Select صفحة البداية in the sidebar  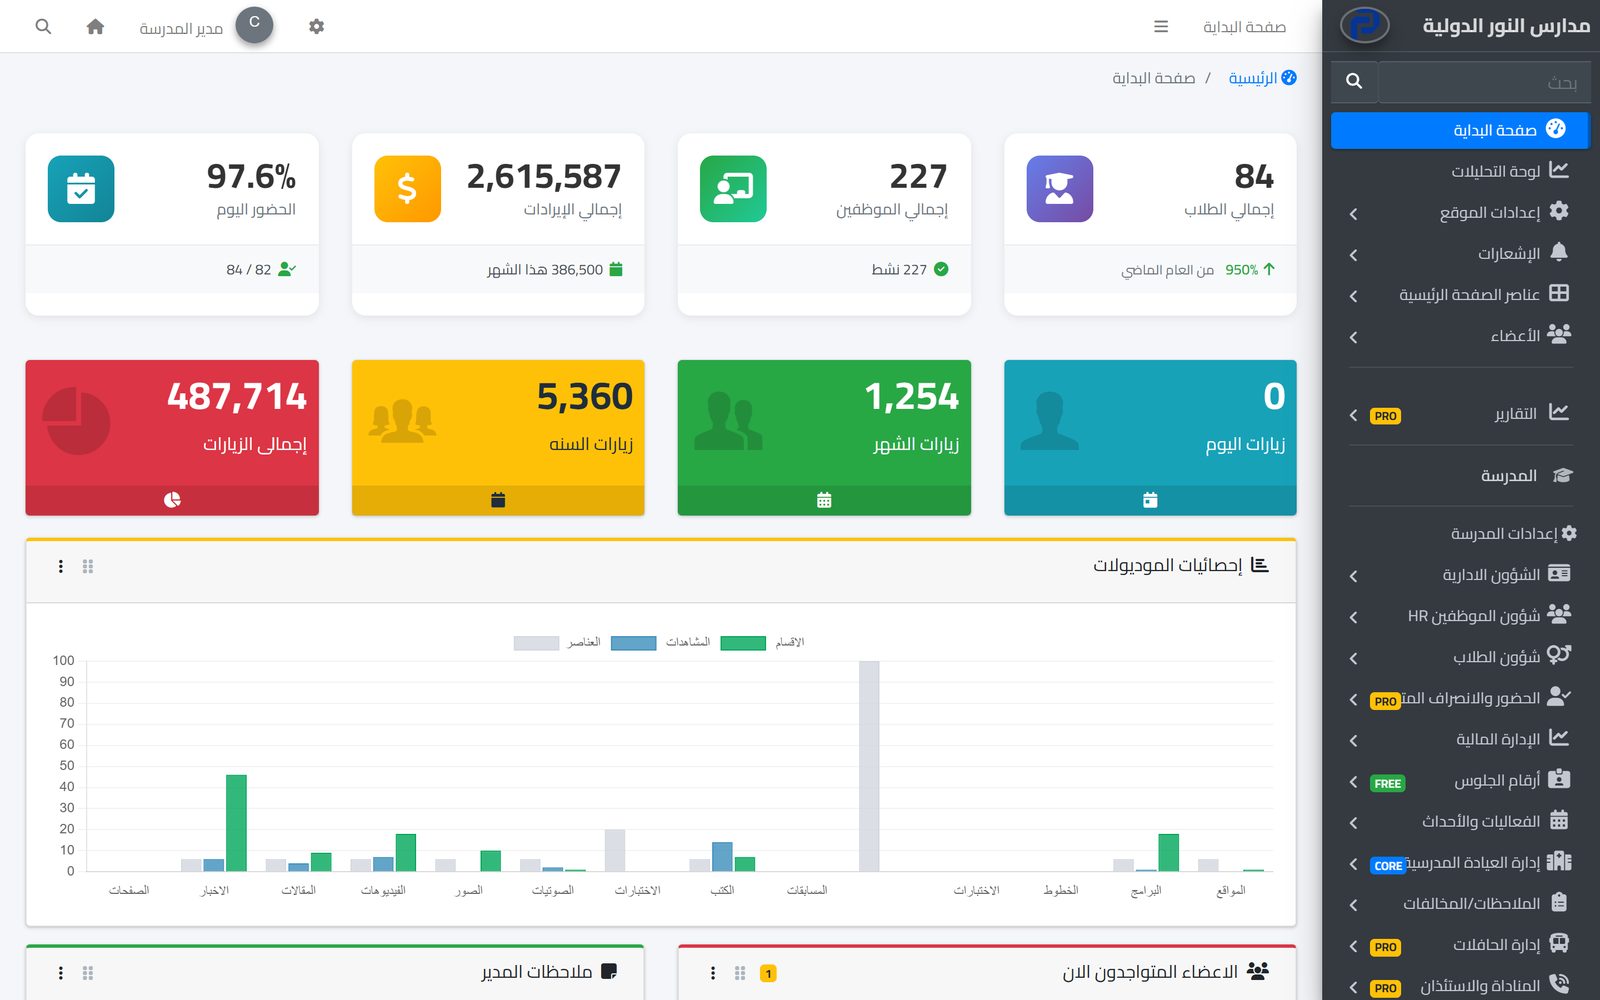(x=1460, y=130)
